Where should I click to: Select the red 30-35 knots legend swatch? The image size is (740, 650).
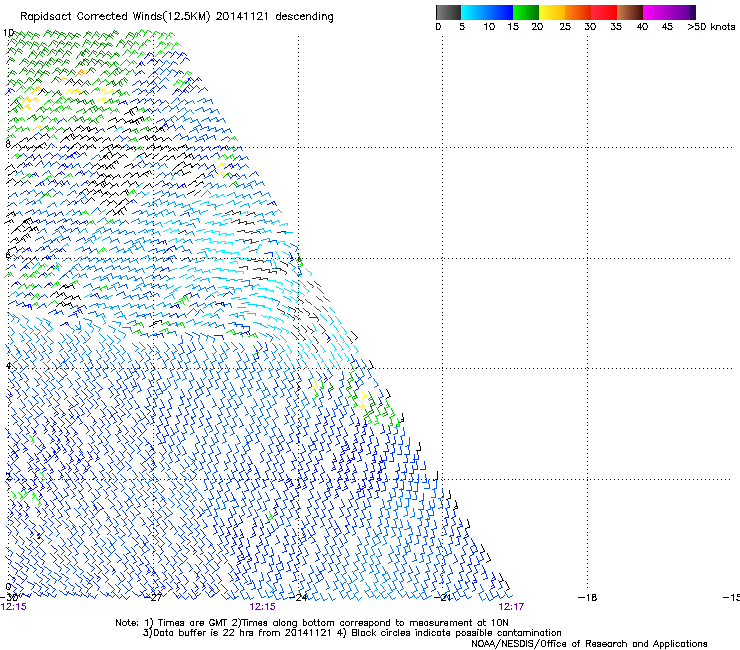(604, 12)
